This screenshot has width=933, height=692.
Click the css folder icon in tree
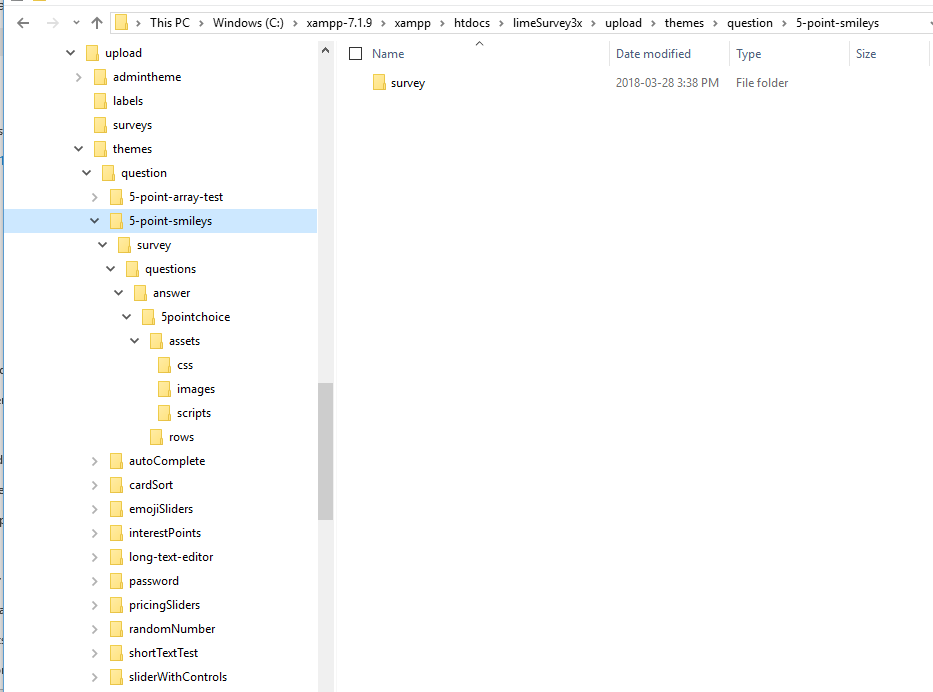click(165, 365)
